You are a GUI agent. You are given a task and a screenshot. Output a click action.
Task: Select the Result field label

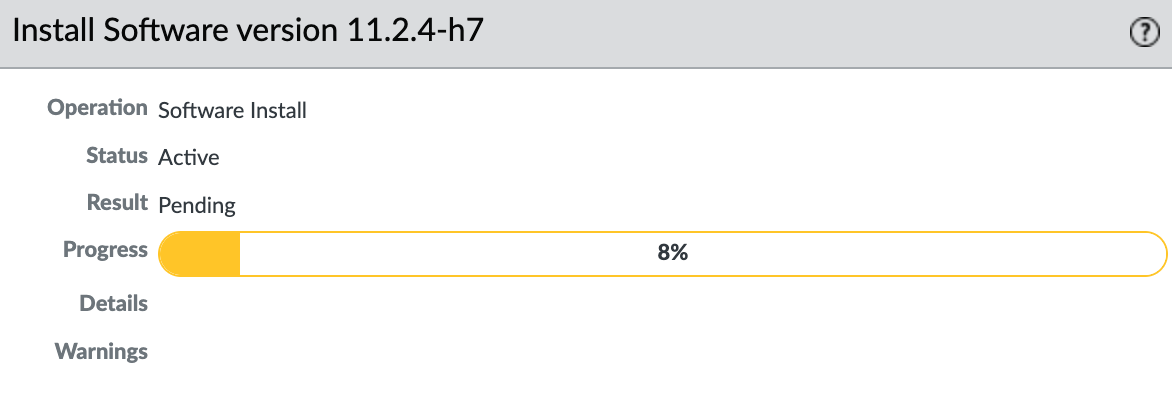[117, 203]
